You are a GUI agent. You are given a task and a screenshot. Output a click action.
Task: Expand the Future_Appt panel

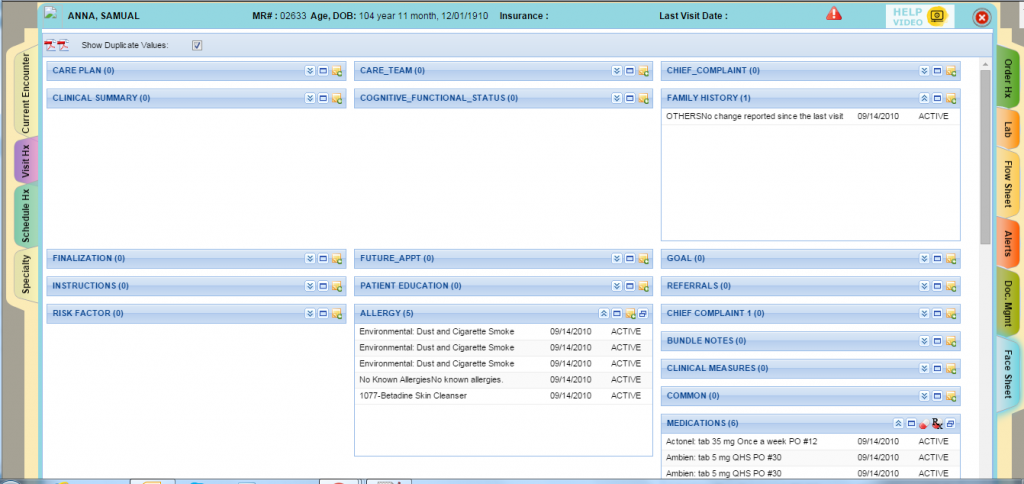click(616, 259)
